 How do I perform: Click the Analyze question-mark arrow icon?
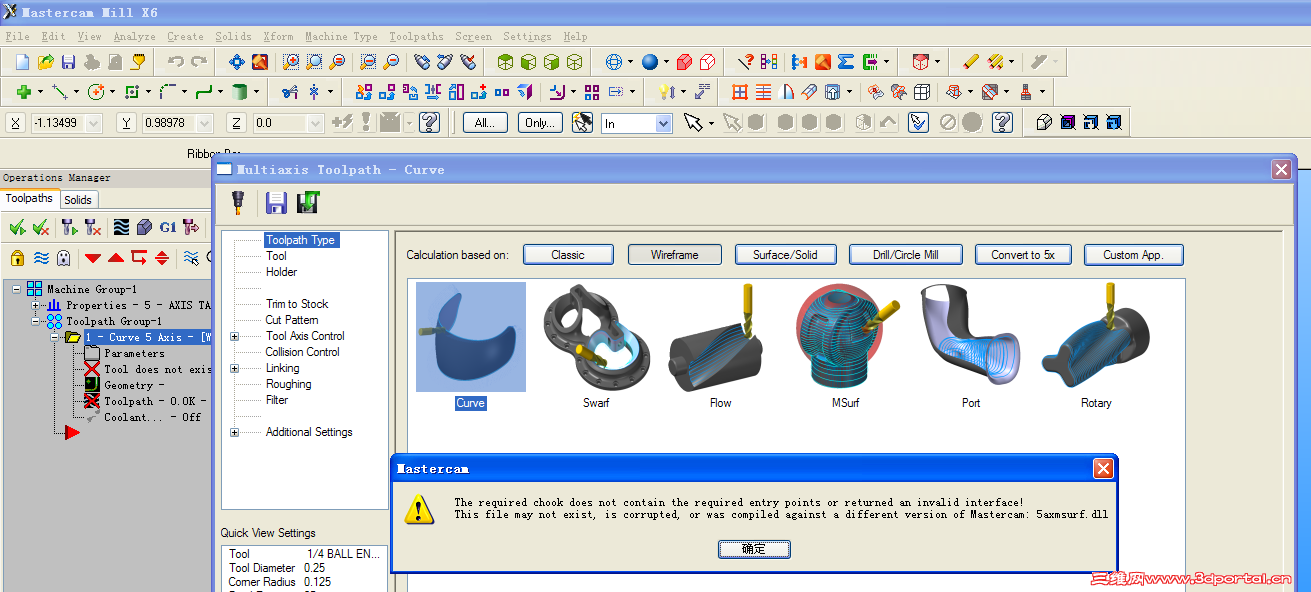745,62
